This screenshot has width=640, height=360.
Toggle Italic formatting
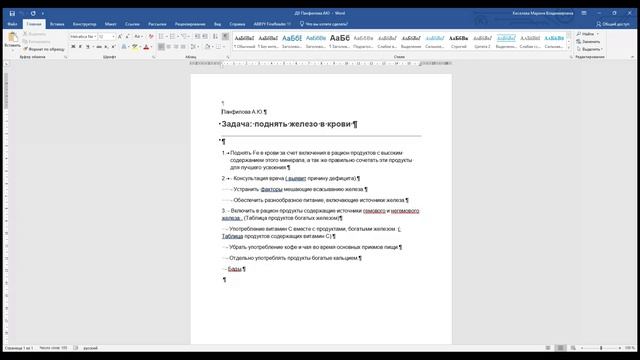pyautogui.click(x=80, y=47)
